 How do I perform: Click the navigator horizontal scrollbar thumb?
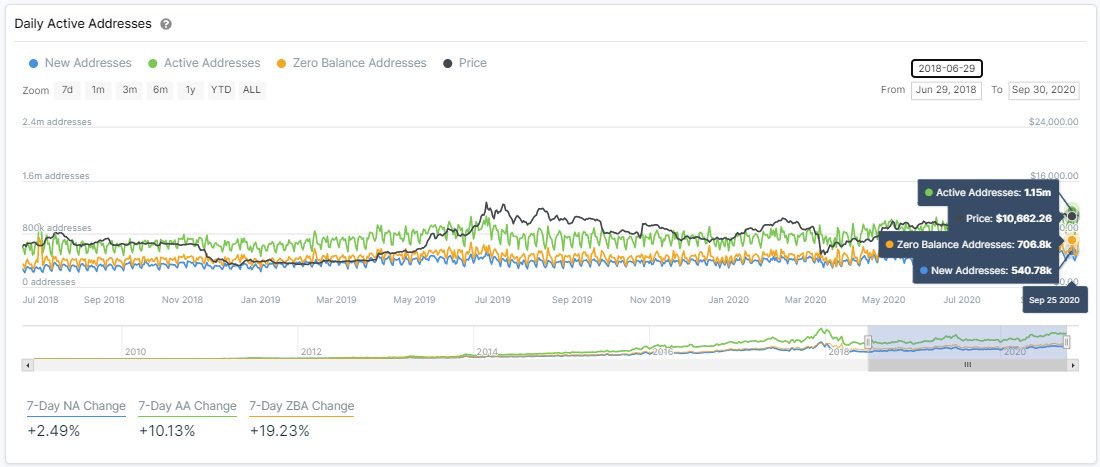point(967,366)
